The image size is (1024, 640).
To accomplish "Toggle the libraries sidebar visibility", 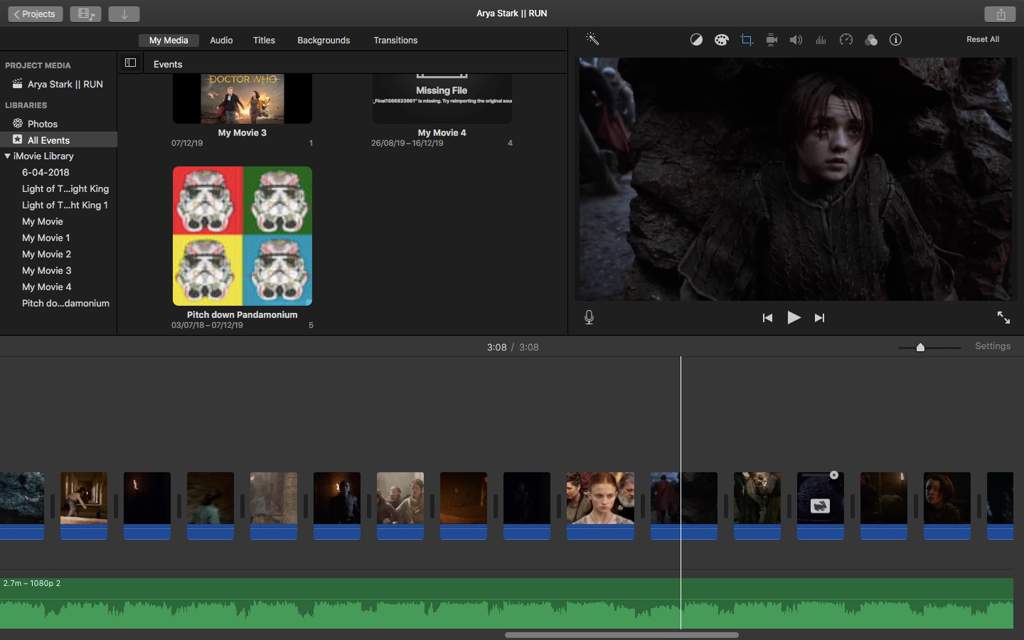I will [x=131, y=63].
